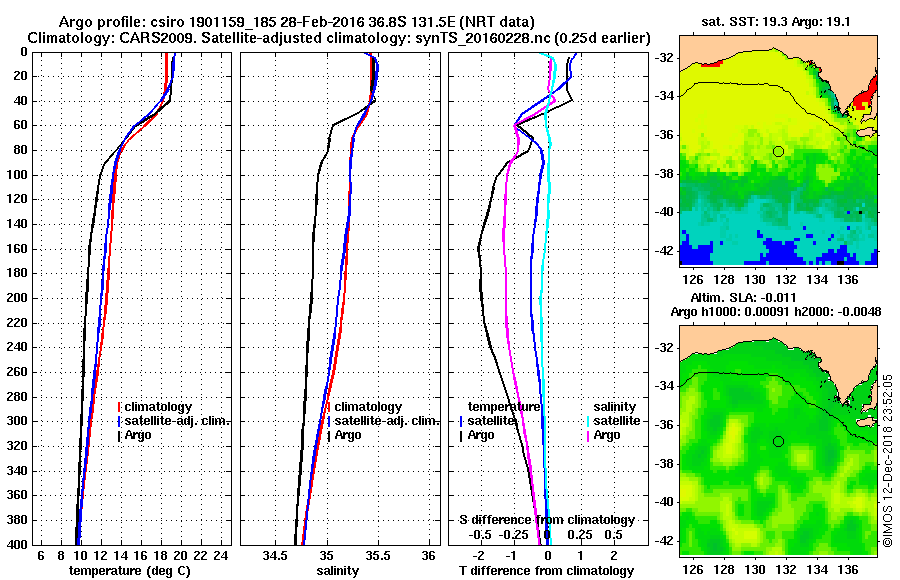Click the Climatology CARS2009 subtitle line
This screenshot has height=580, width=900.
[x=339, y=38]
